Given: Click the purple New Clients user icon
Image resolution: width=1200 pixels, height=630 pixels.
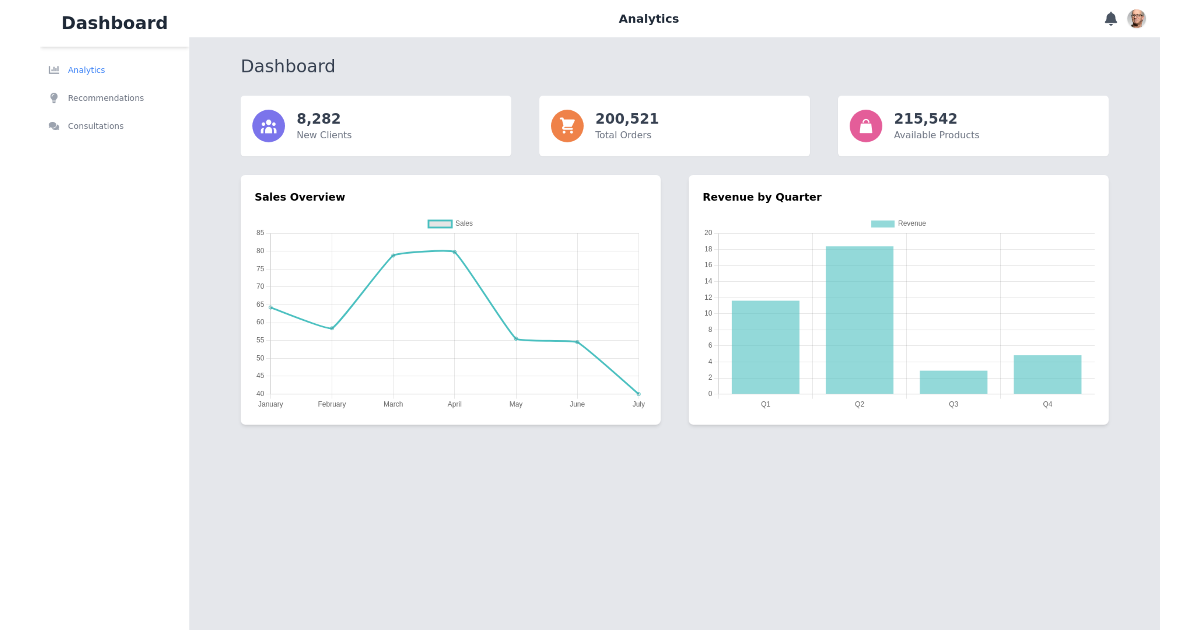Looking at the screenshot, I should coord(268,125).
